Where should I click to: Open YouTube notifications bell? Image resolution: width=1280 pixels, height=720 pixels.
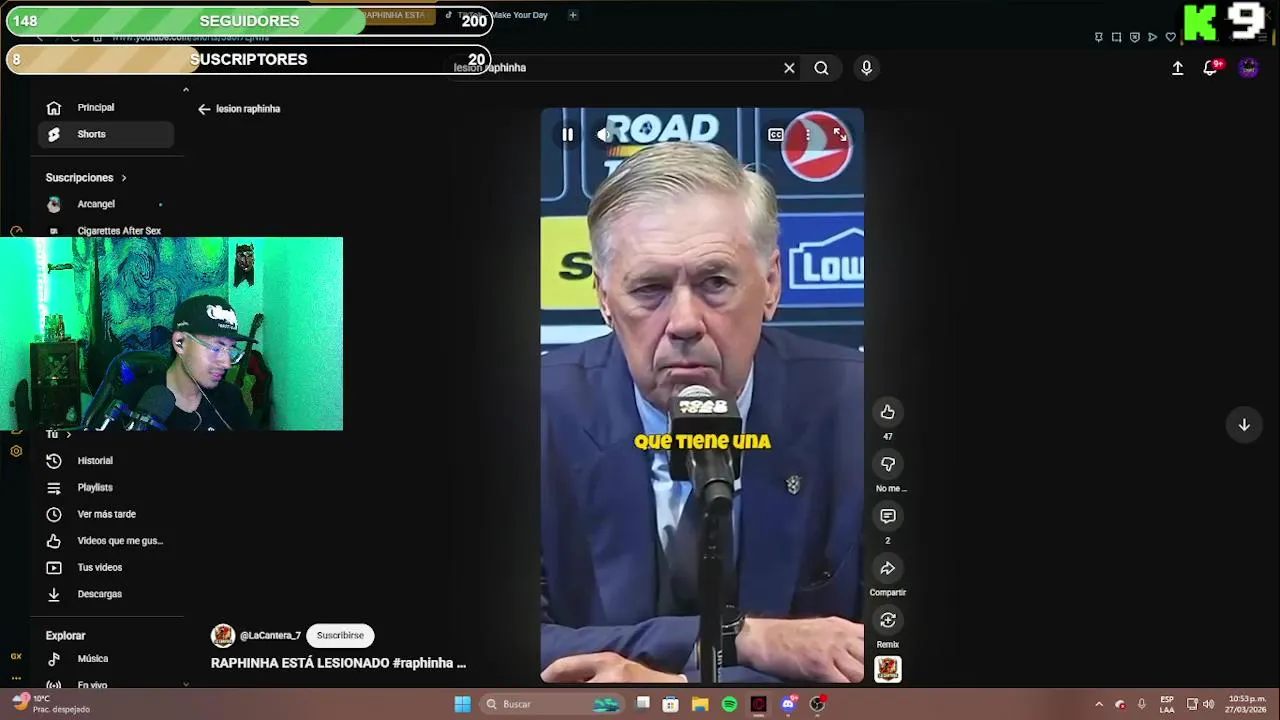click(1210, 68)
